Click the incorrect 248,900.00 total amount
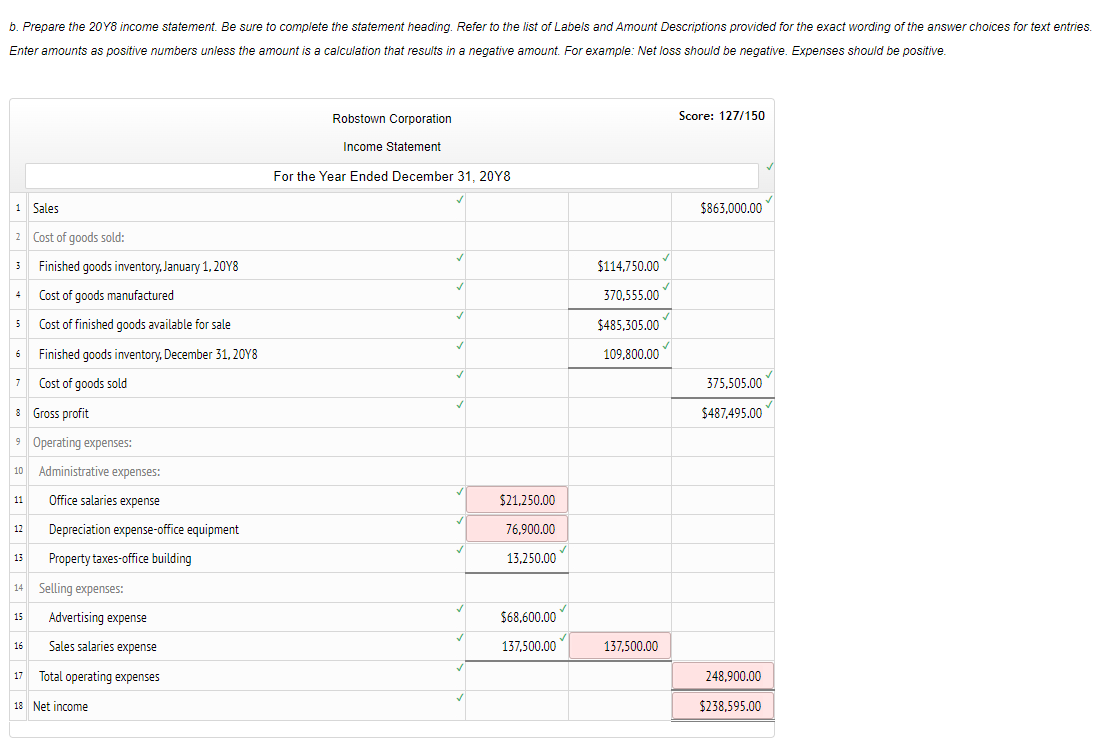 coord(723,676)
